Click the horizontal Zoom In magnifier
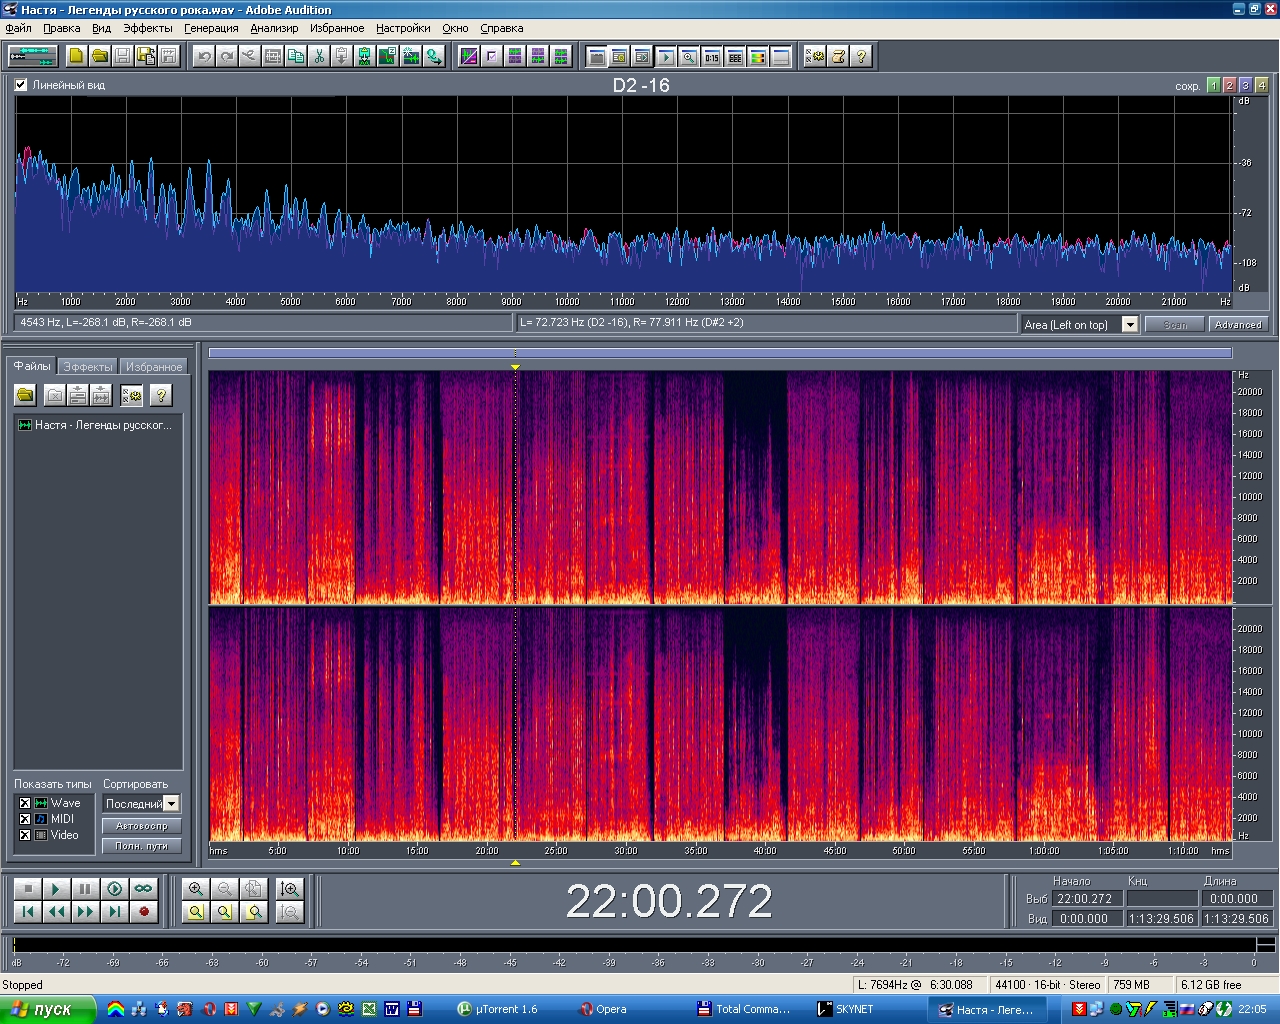The image size is (1280, 1024). (x=196, y=889)
